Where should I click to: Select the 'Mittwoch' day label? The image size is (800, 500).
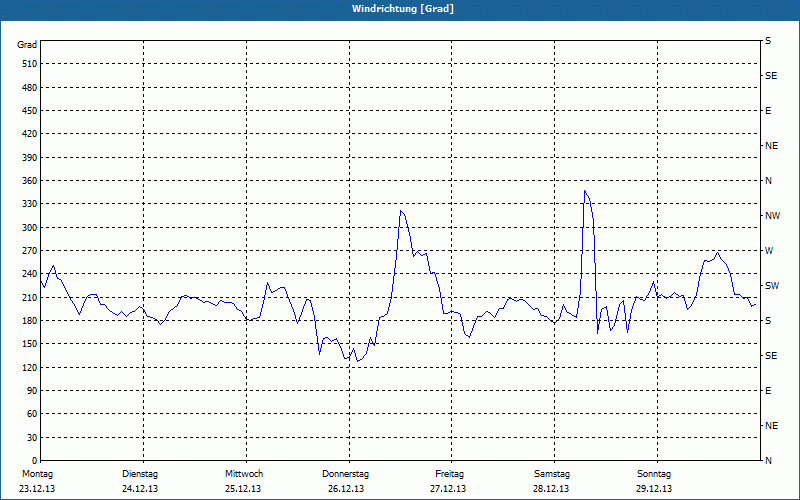point(244,474)
